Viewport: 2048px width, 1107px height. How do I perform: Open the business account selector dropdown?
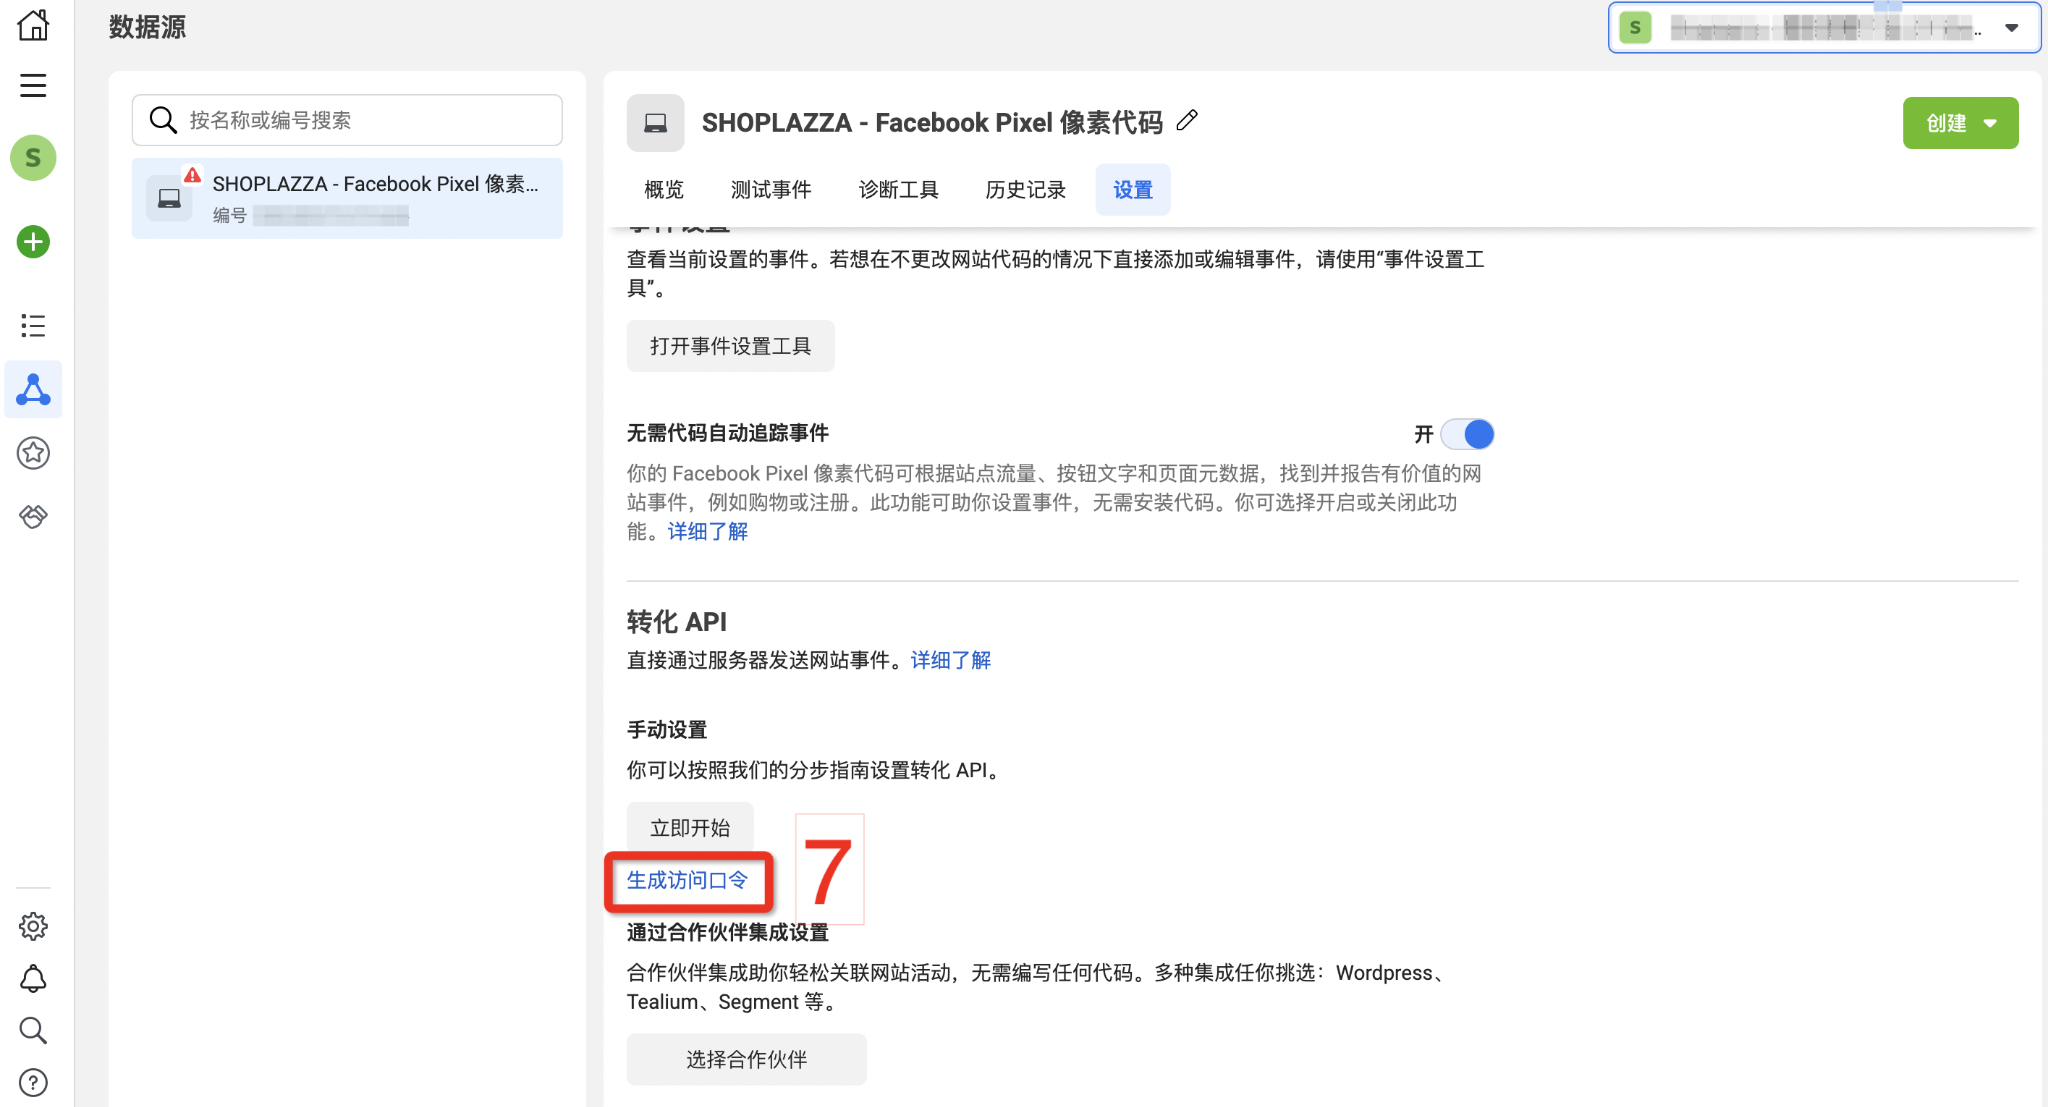point(1824,28)
